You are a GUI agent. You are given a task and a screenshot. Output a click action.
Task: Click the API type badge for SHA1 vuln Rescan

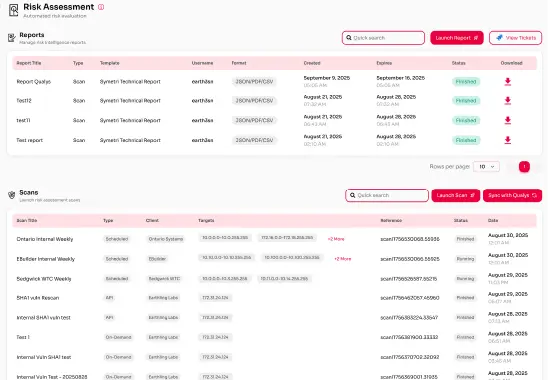(109, 298)
